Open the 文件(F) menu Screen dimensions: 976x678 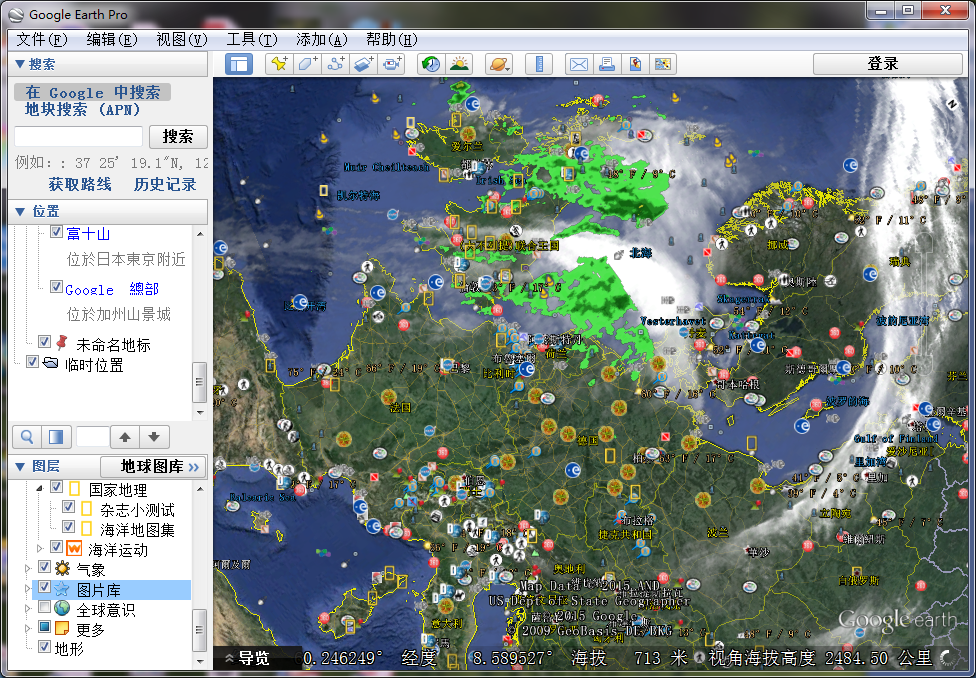pyautogui.click(x=41, y=40)
